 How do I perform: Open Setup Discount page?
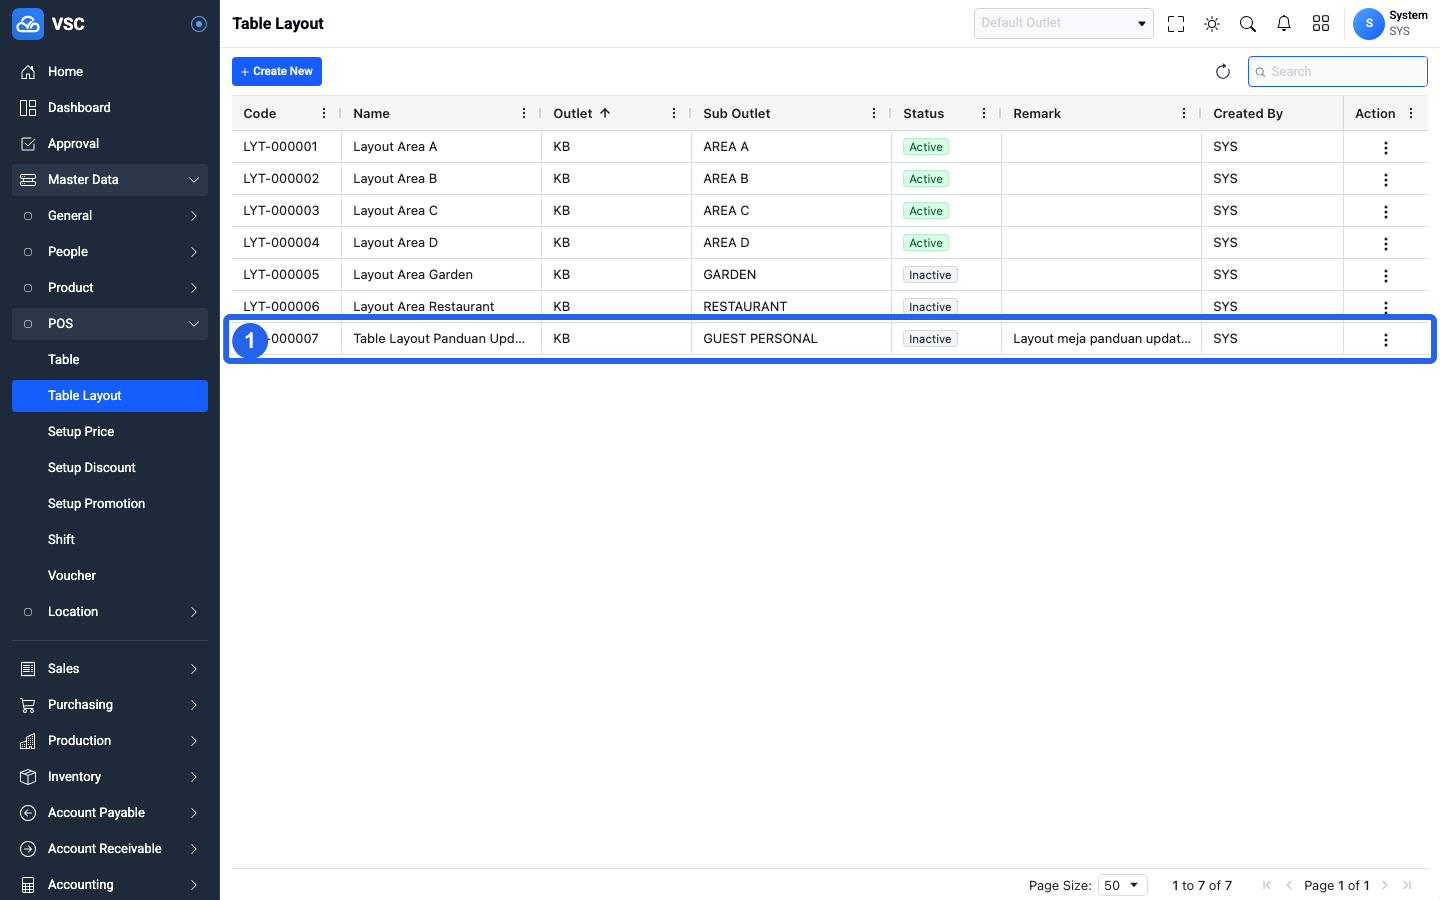pyautogui.click(x=110, y=468)
